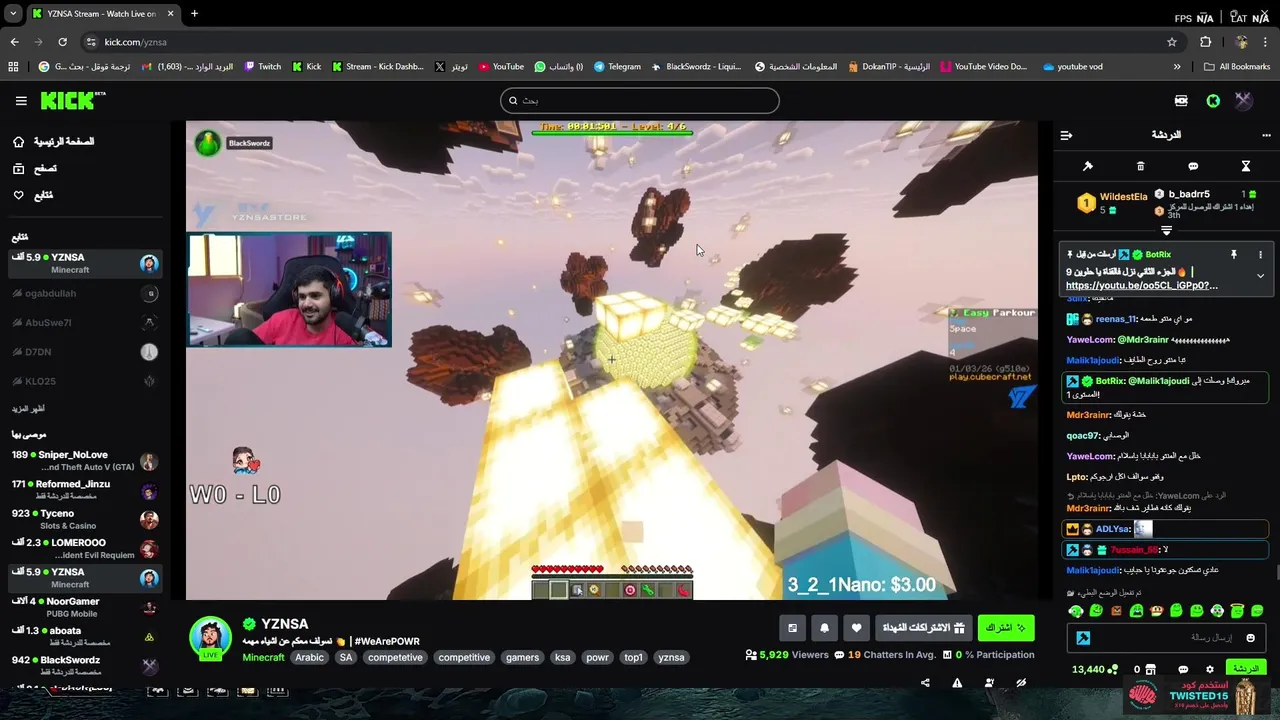Open the browser extensions puzzle icon

pyautogui.click(x=1205, y=42)
